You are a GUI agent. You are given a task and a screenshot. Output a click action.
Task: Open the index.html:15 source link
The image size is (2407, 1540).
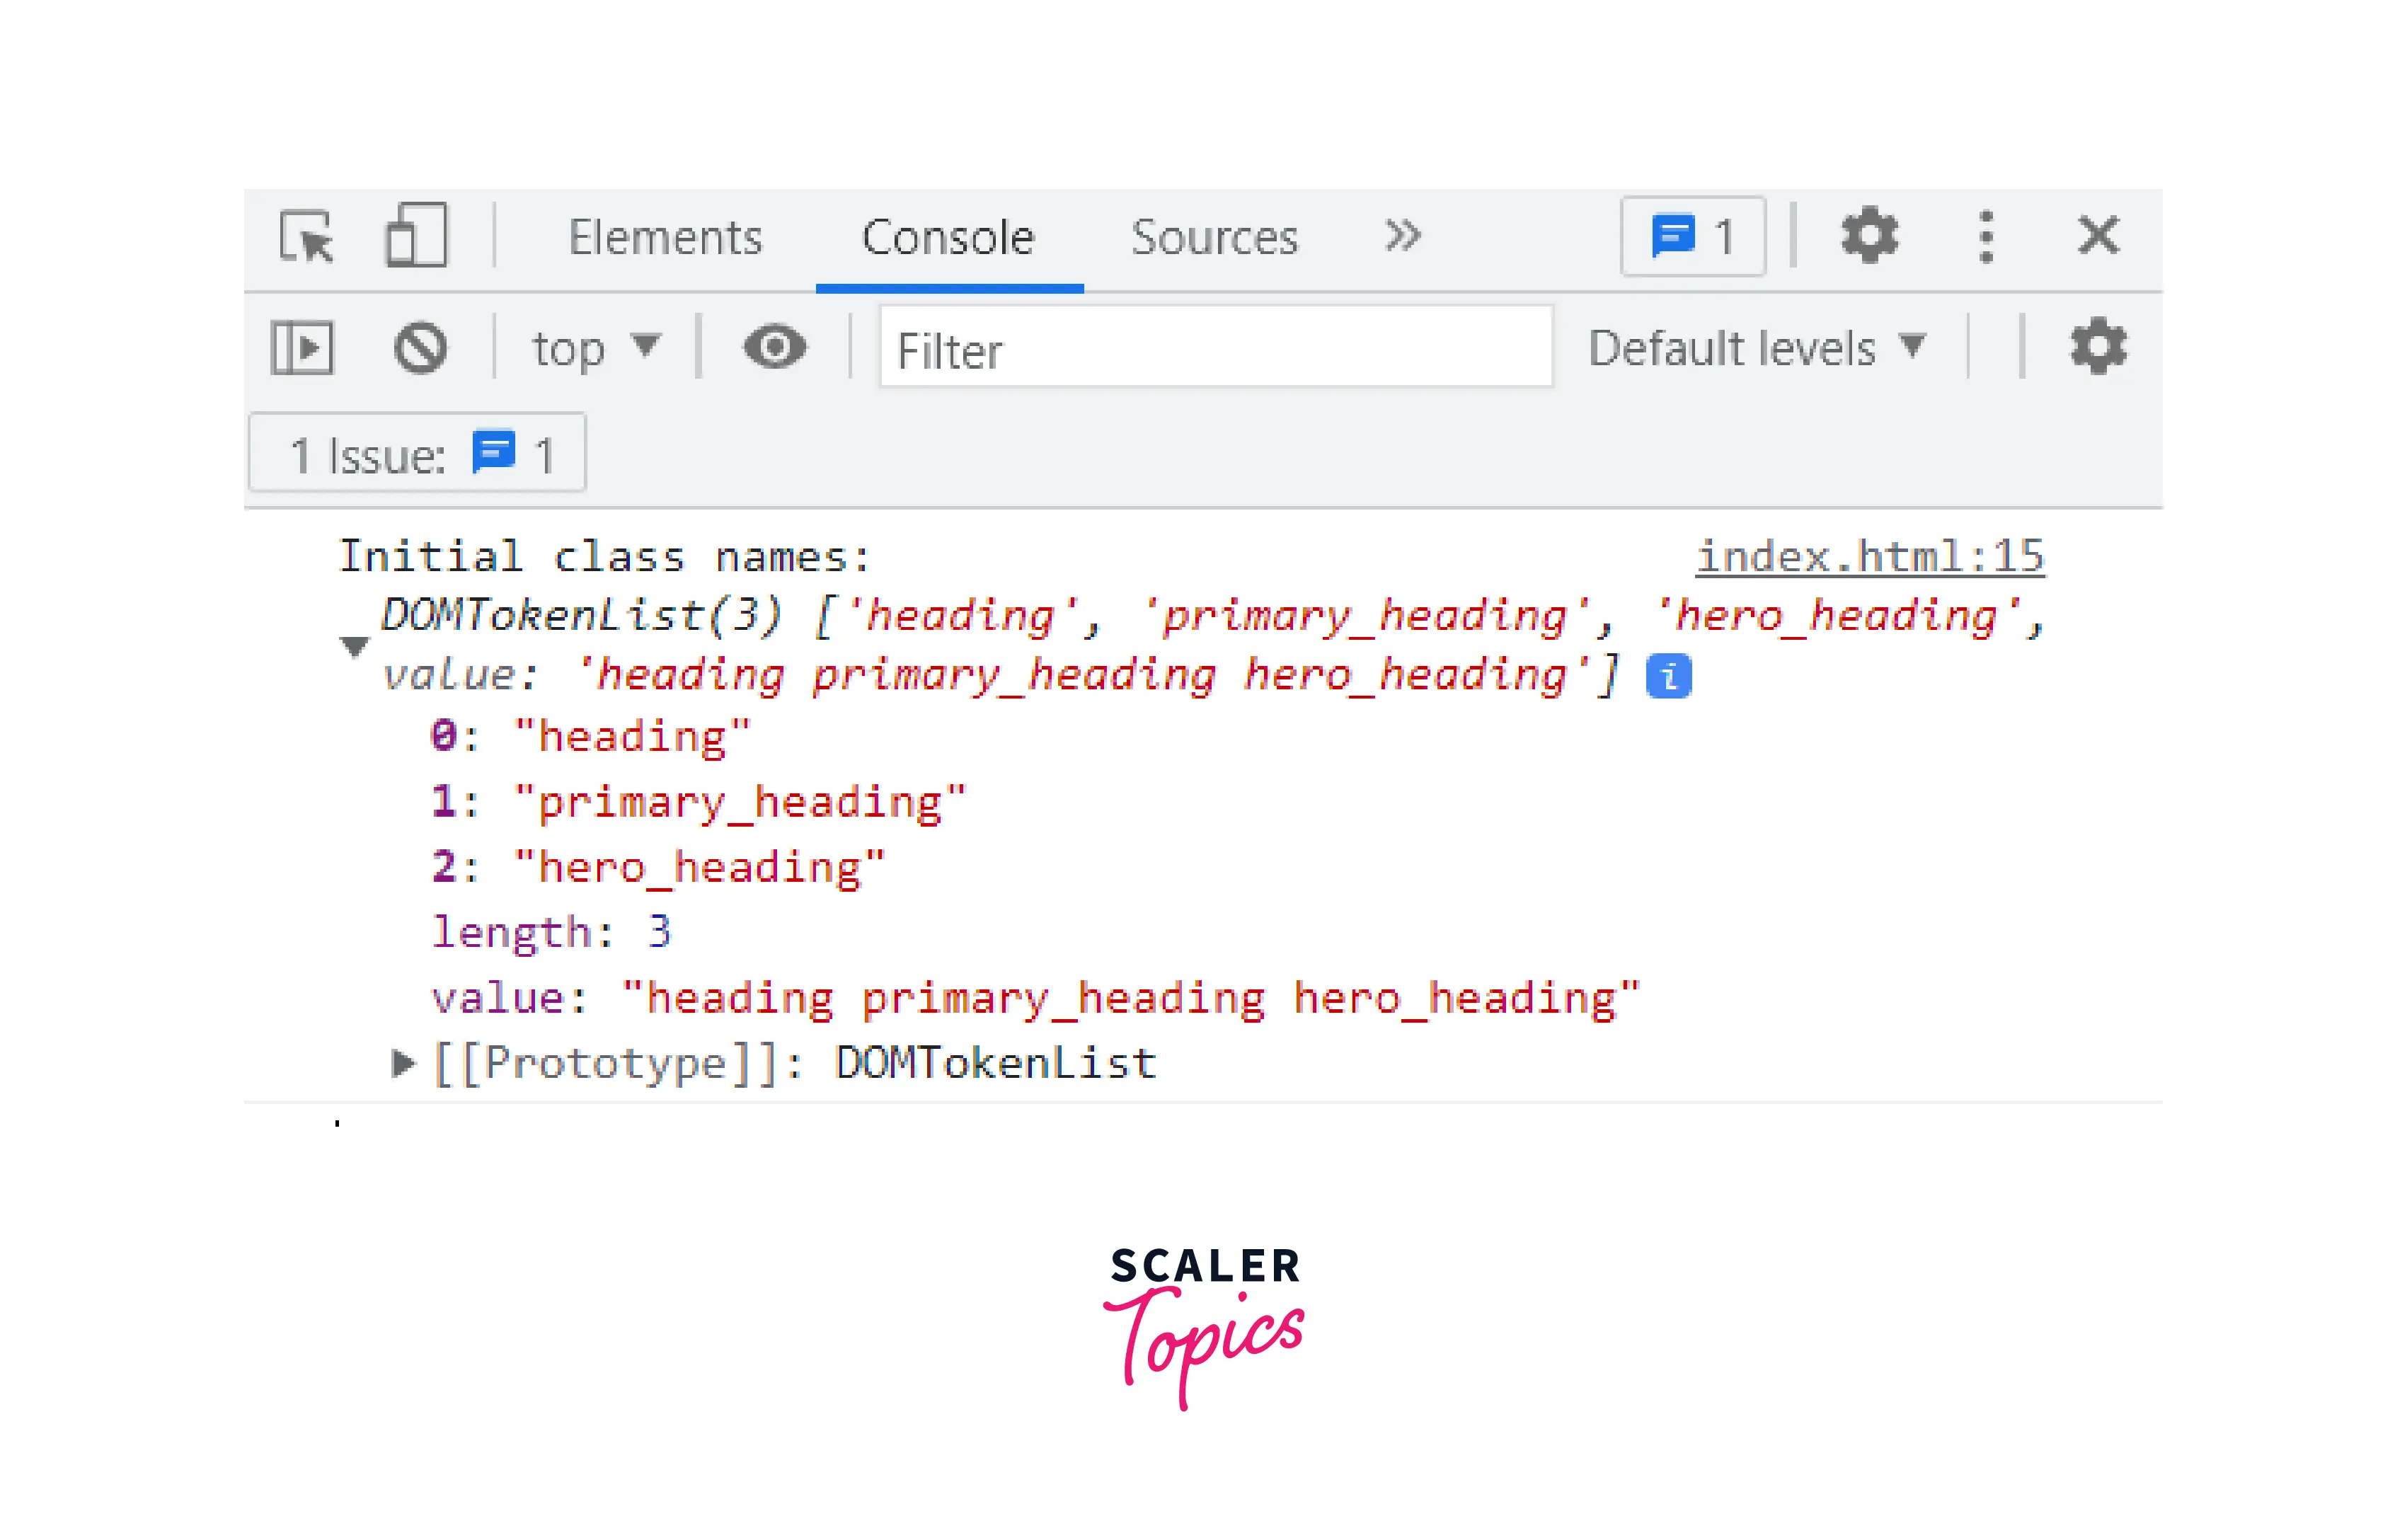1869,556
